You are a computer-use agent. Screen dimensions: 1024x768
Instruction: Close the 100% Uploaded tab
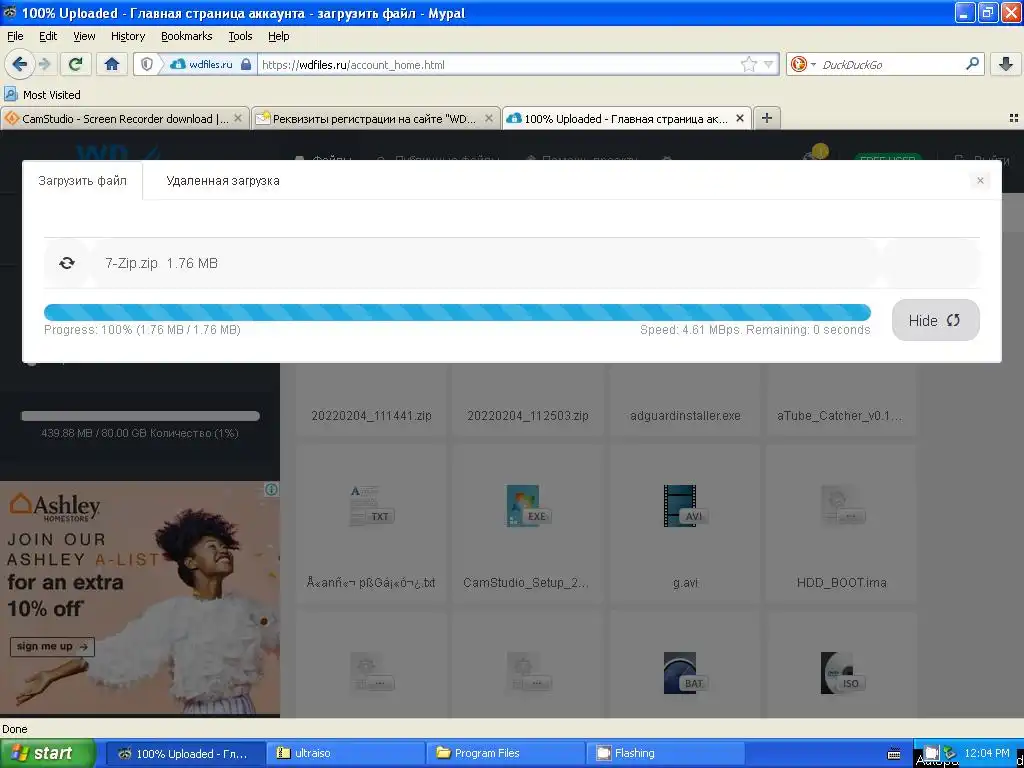740,119
